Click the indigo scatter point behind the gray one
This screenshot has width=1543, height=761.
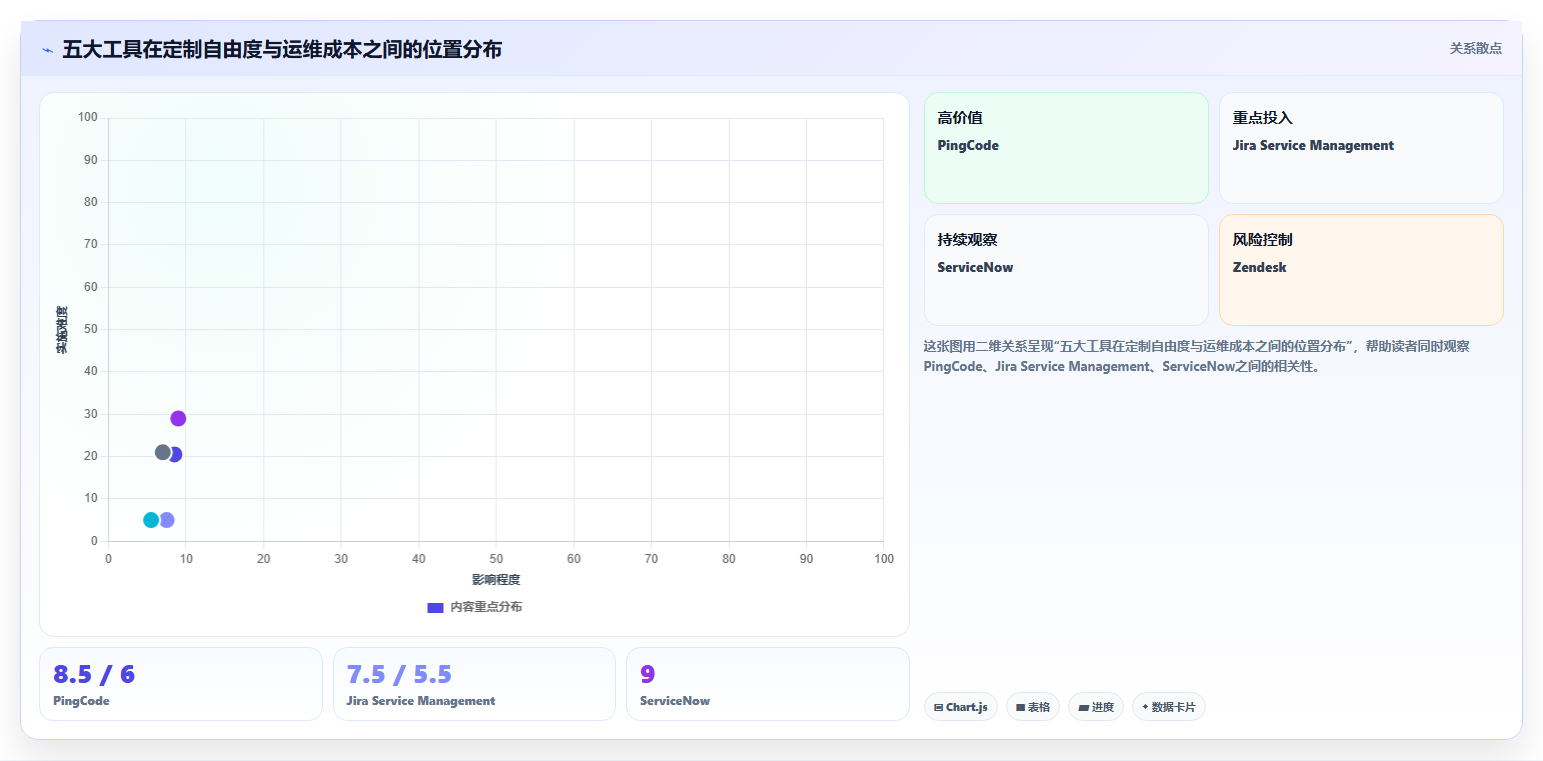point(176,454)
